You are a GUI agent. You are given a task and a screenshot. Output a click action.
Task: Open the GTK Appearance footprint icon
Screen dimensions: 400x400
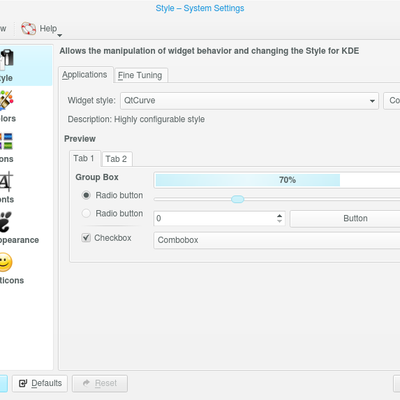(6, 222)
